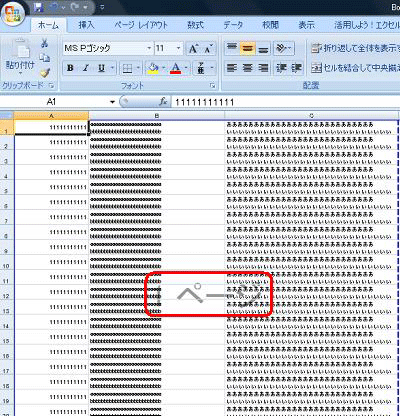Screen dimensions: 400x416
Task: Expand the Name Box dropdown arrow
Action: [x=112, y=102]
